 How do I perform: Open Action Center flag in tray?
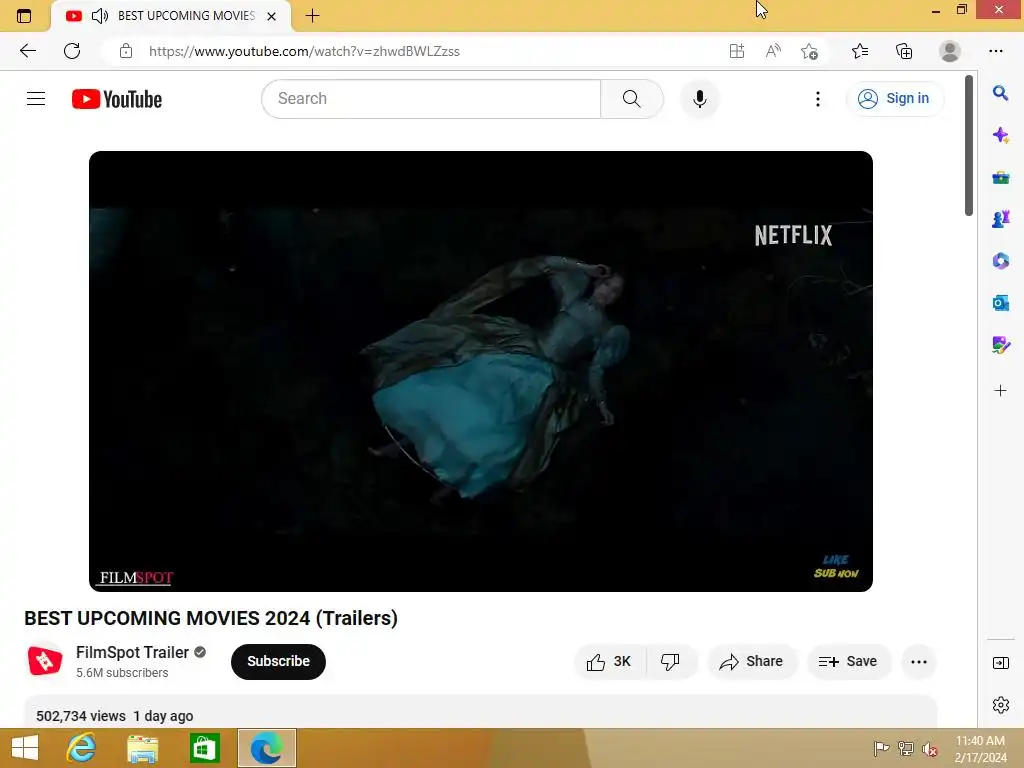881,748
